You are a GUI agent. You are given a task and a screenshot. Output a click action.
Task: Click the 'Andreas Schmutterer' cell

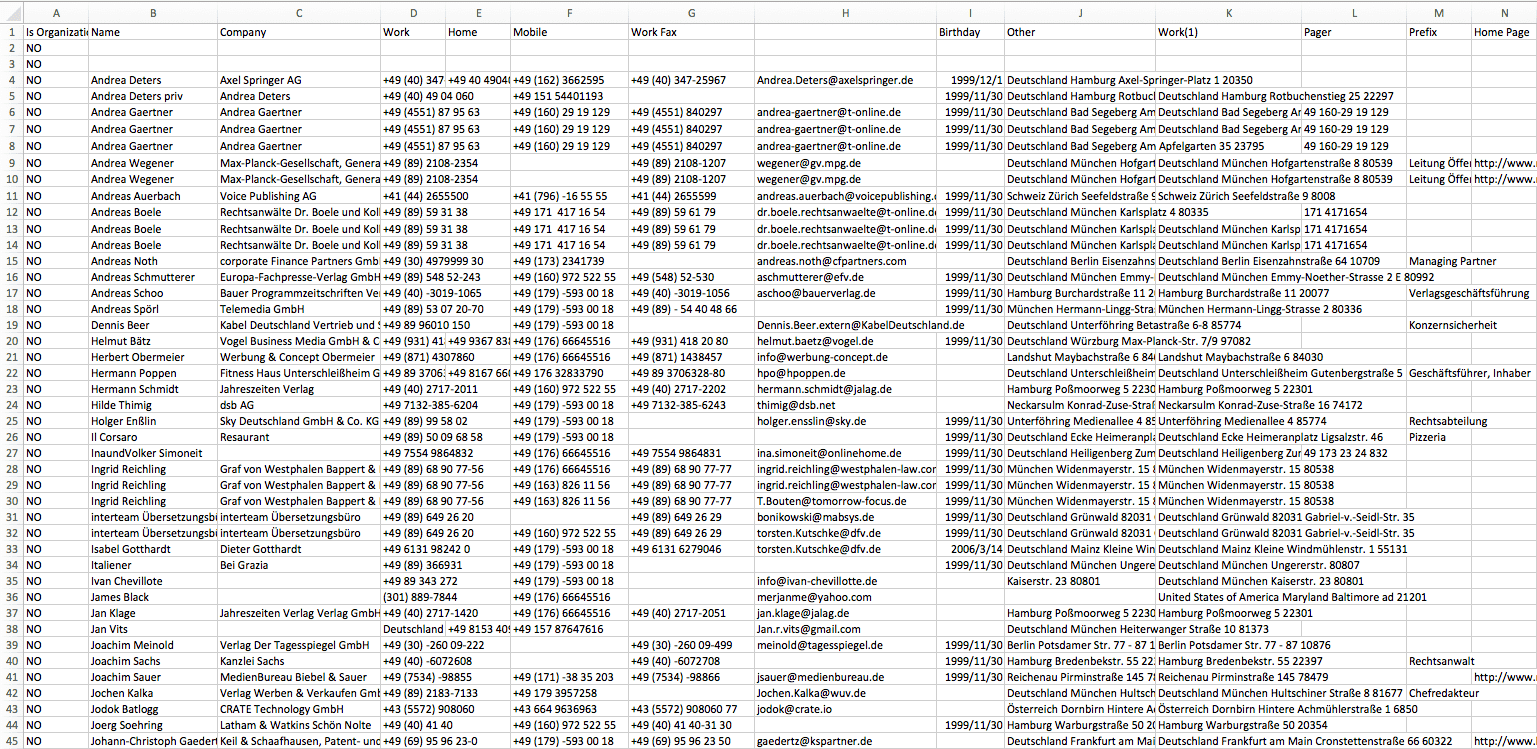[x=153, y=277]
